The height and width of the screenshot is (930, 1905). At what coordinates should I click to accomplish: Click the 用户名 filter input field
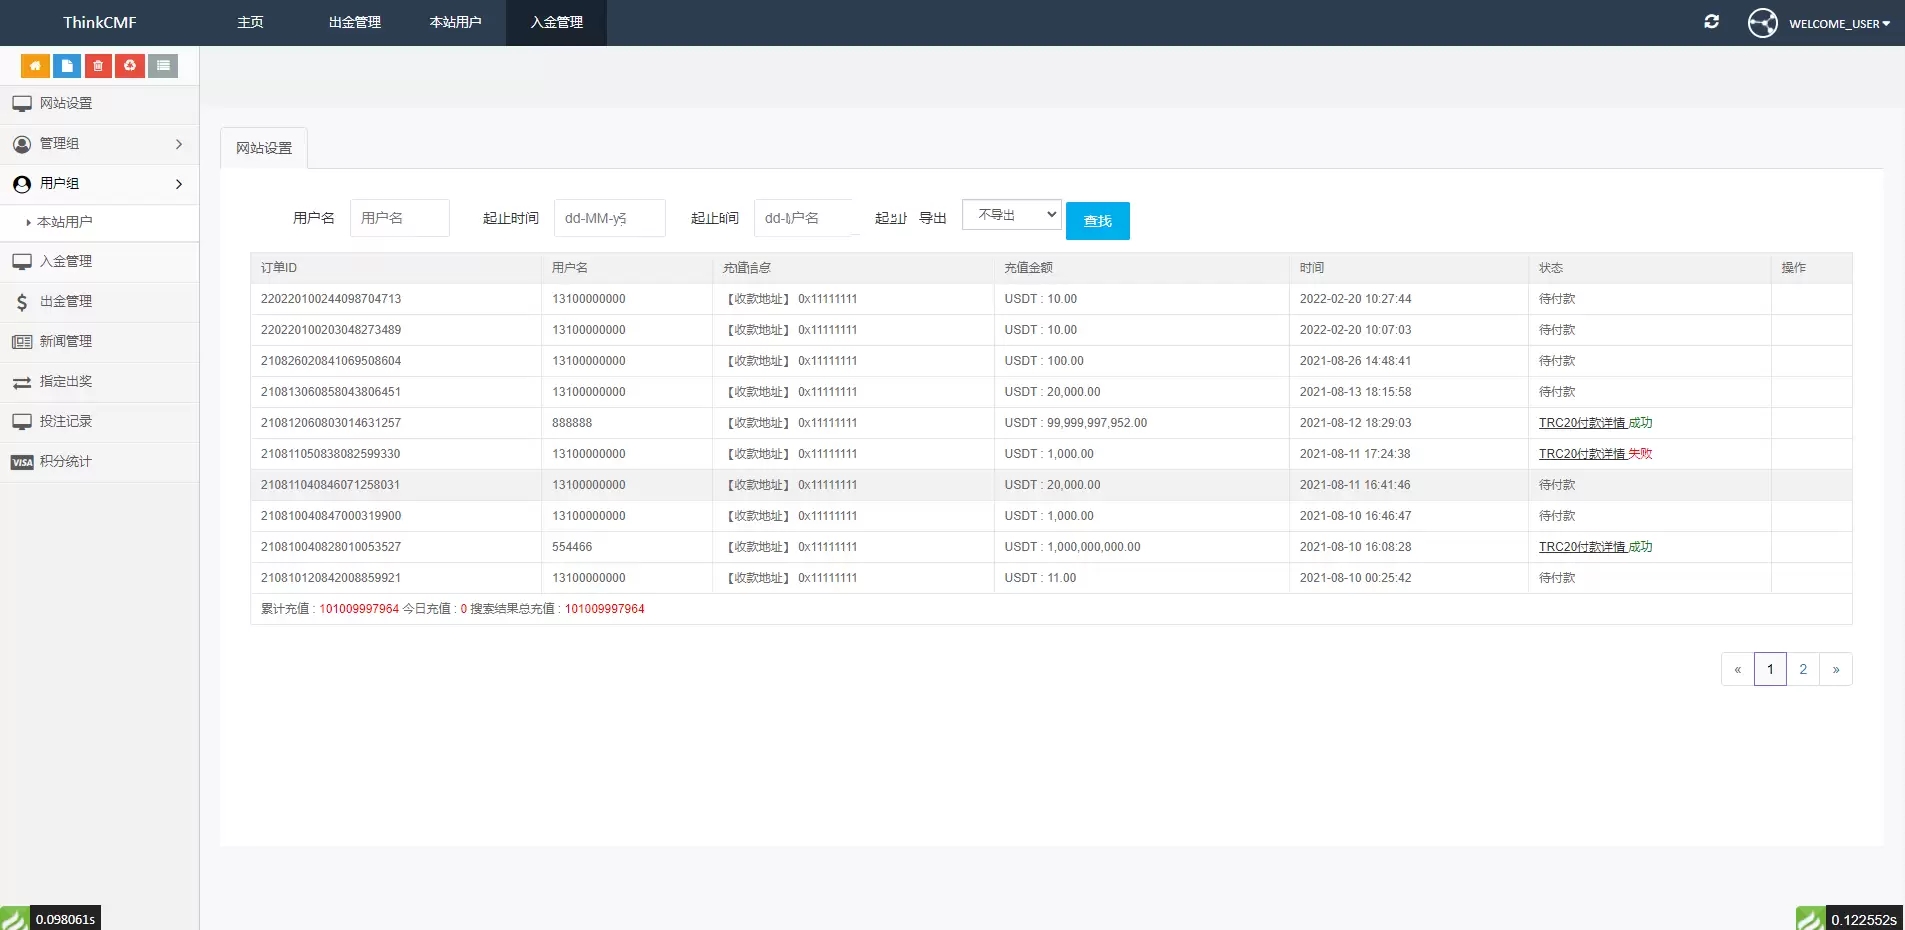pyautogui.click(x=399, y=218)
